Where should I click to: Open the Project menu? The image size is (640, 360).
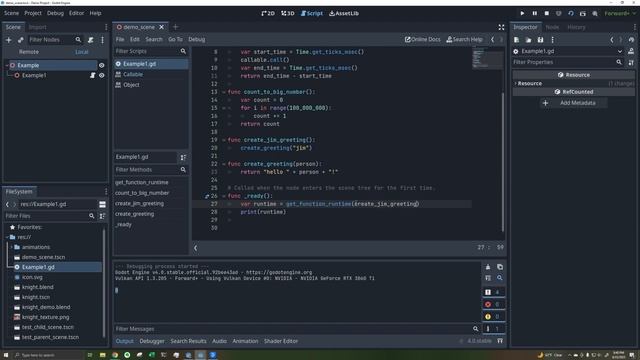tap(33, 13)
